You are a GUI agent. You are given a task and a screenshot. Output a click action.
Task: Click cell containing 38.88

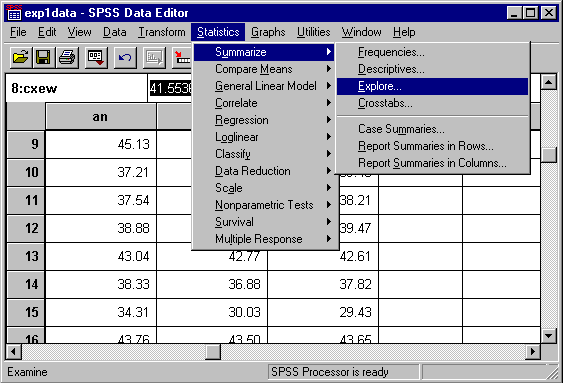(x=101, y=228)
